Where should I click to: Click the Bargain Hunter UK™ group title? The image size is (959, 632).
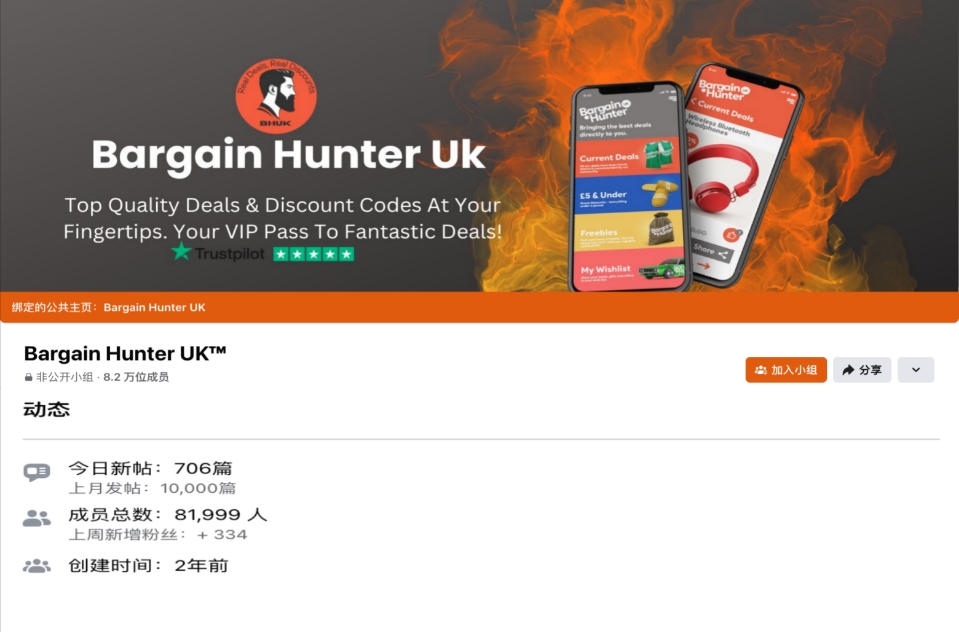coord(125,354)
